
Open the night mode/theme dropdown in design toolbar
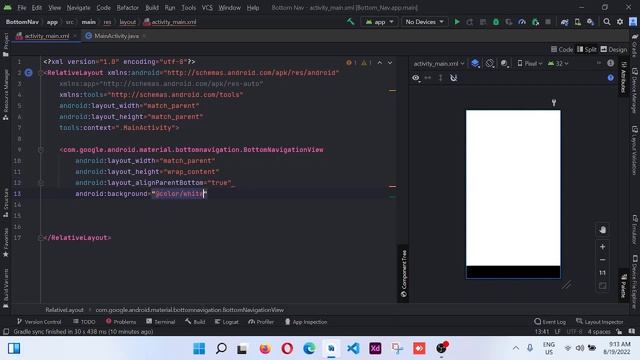(x=504, y=63)
